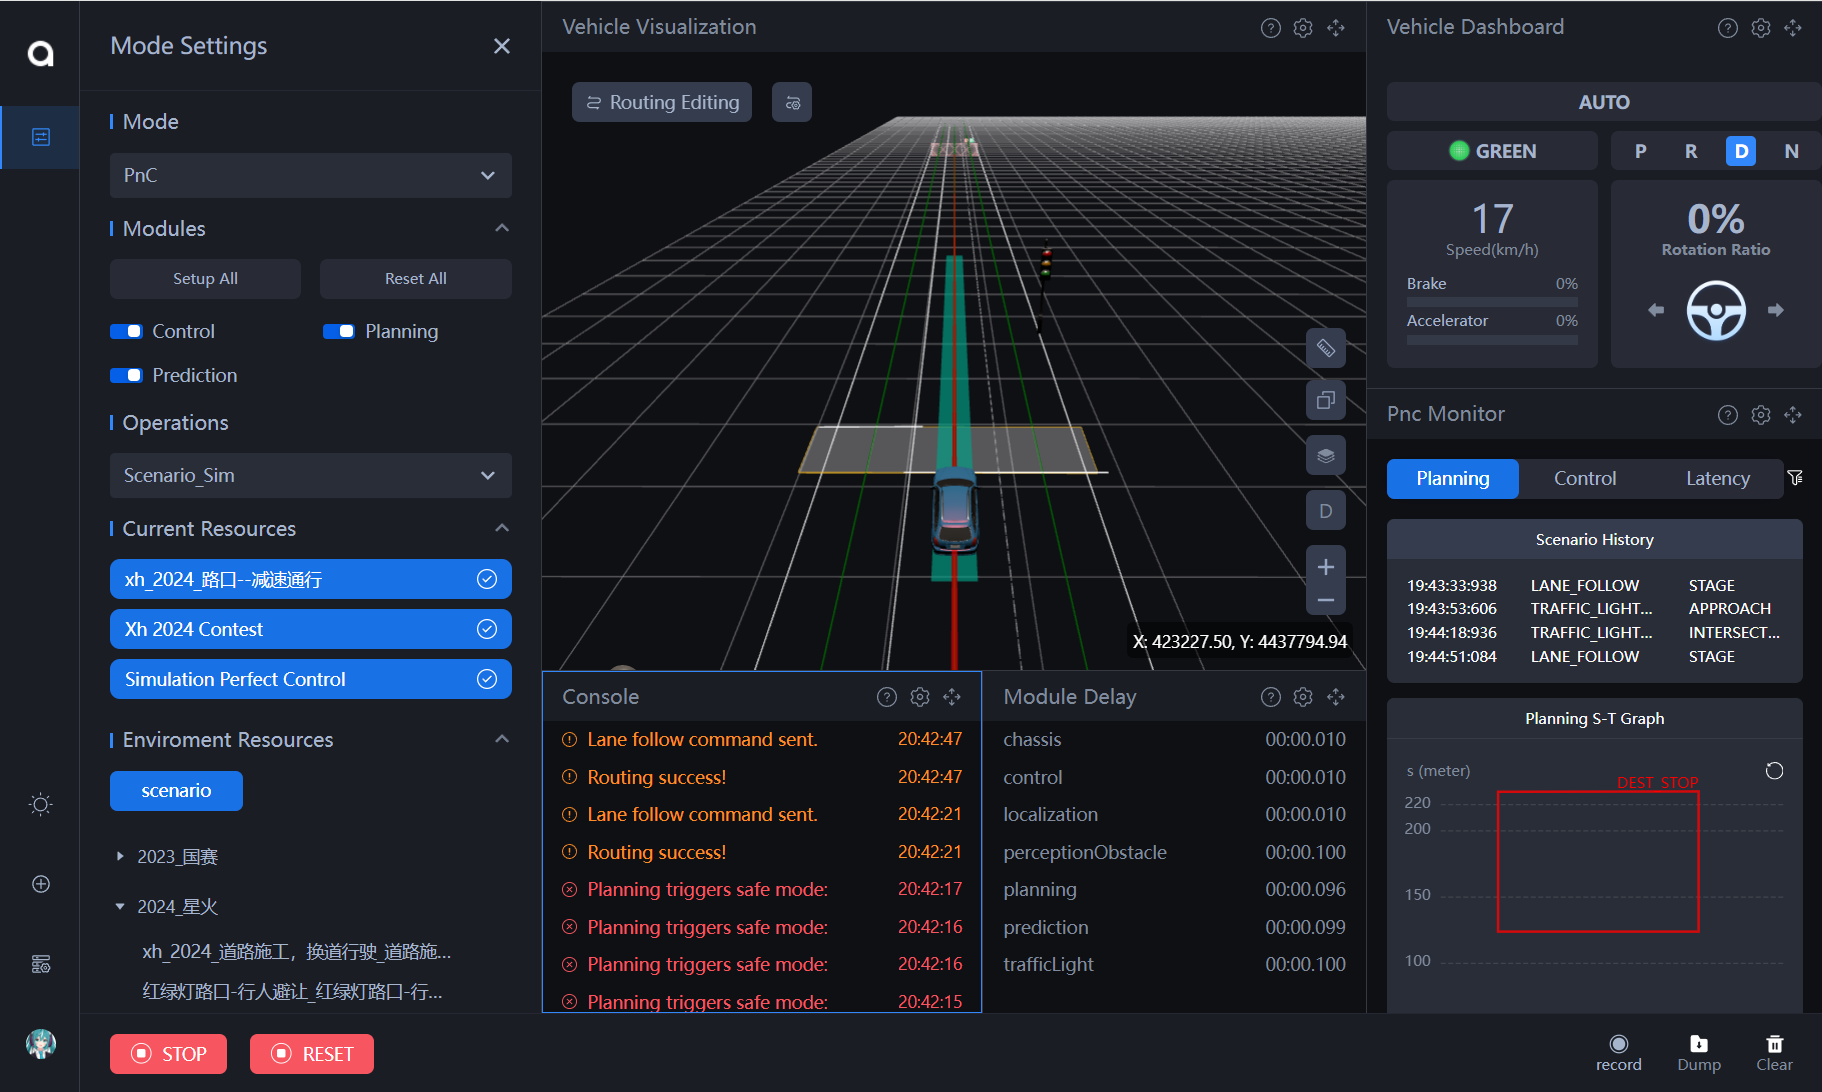Click the record icon
The width and height of the screenshot is (1822, 1092).
click(x=1618, y=1045)
